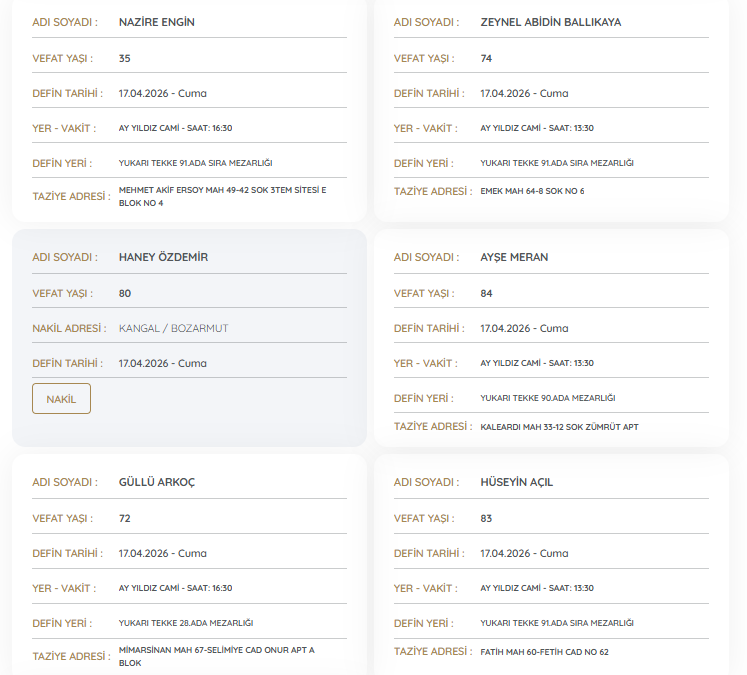Click the NAKİL button

point(61,398)
